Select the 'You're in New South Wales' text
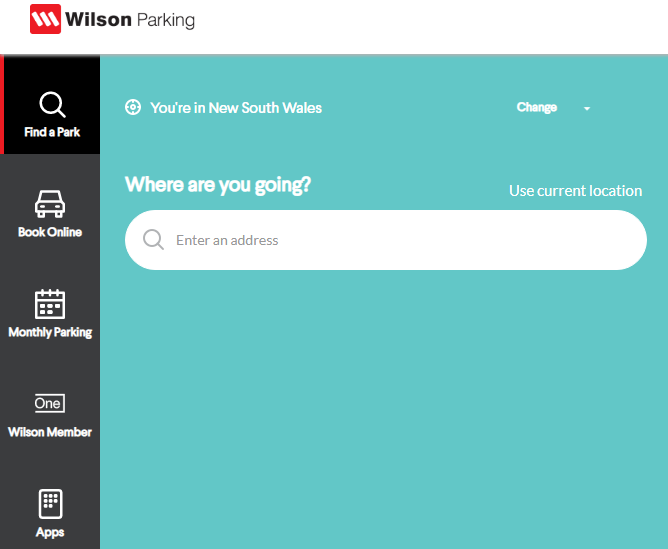The height and width of the screenshot is (549, 668). pos(236,108)
